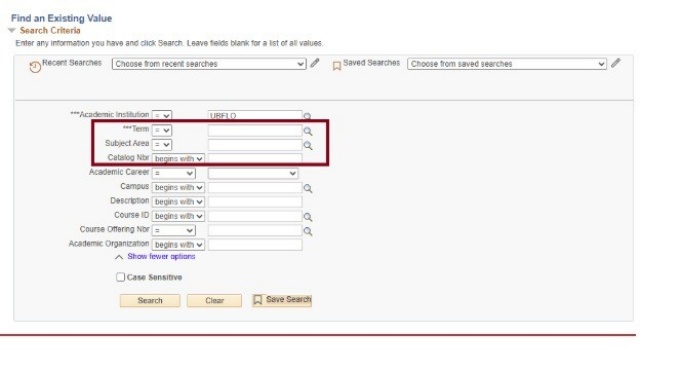Open Subject Area lookup magnifier icon
Screen dimensions: 680x370
click(x=307, y=145)
